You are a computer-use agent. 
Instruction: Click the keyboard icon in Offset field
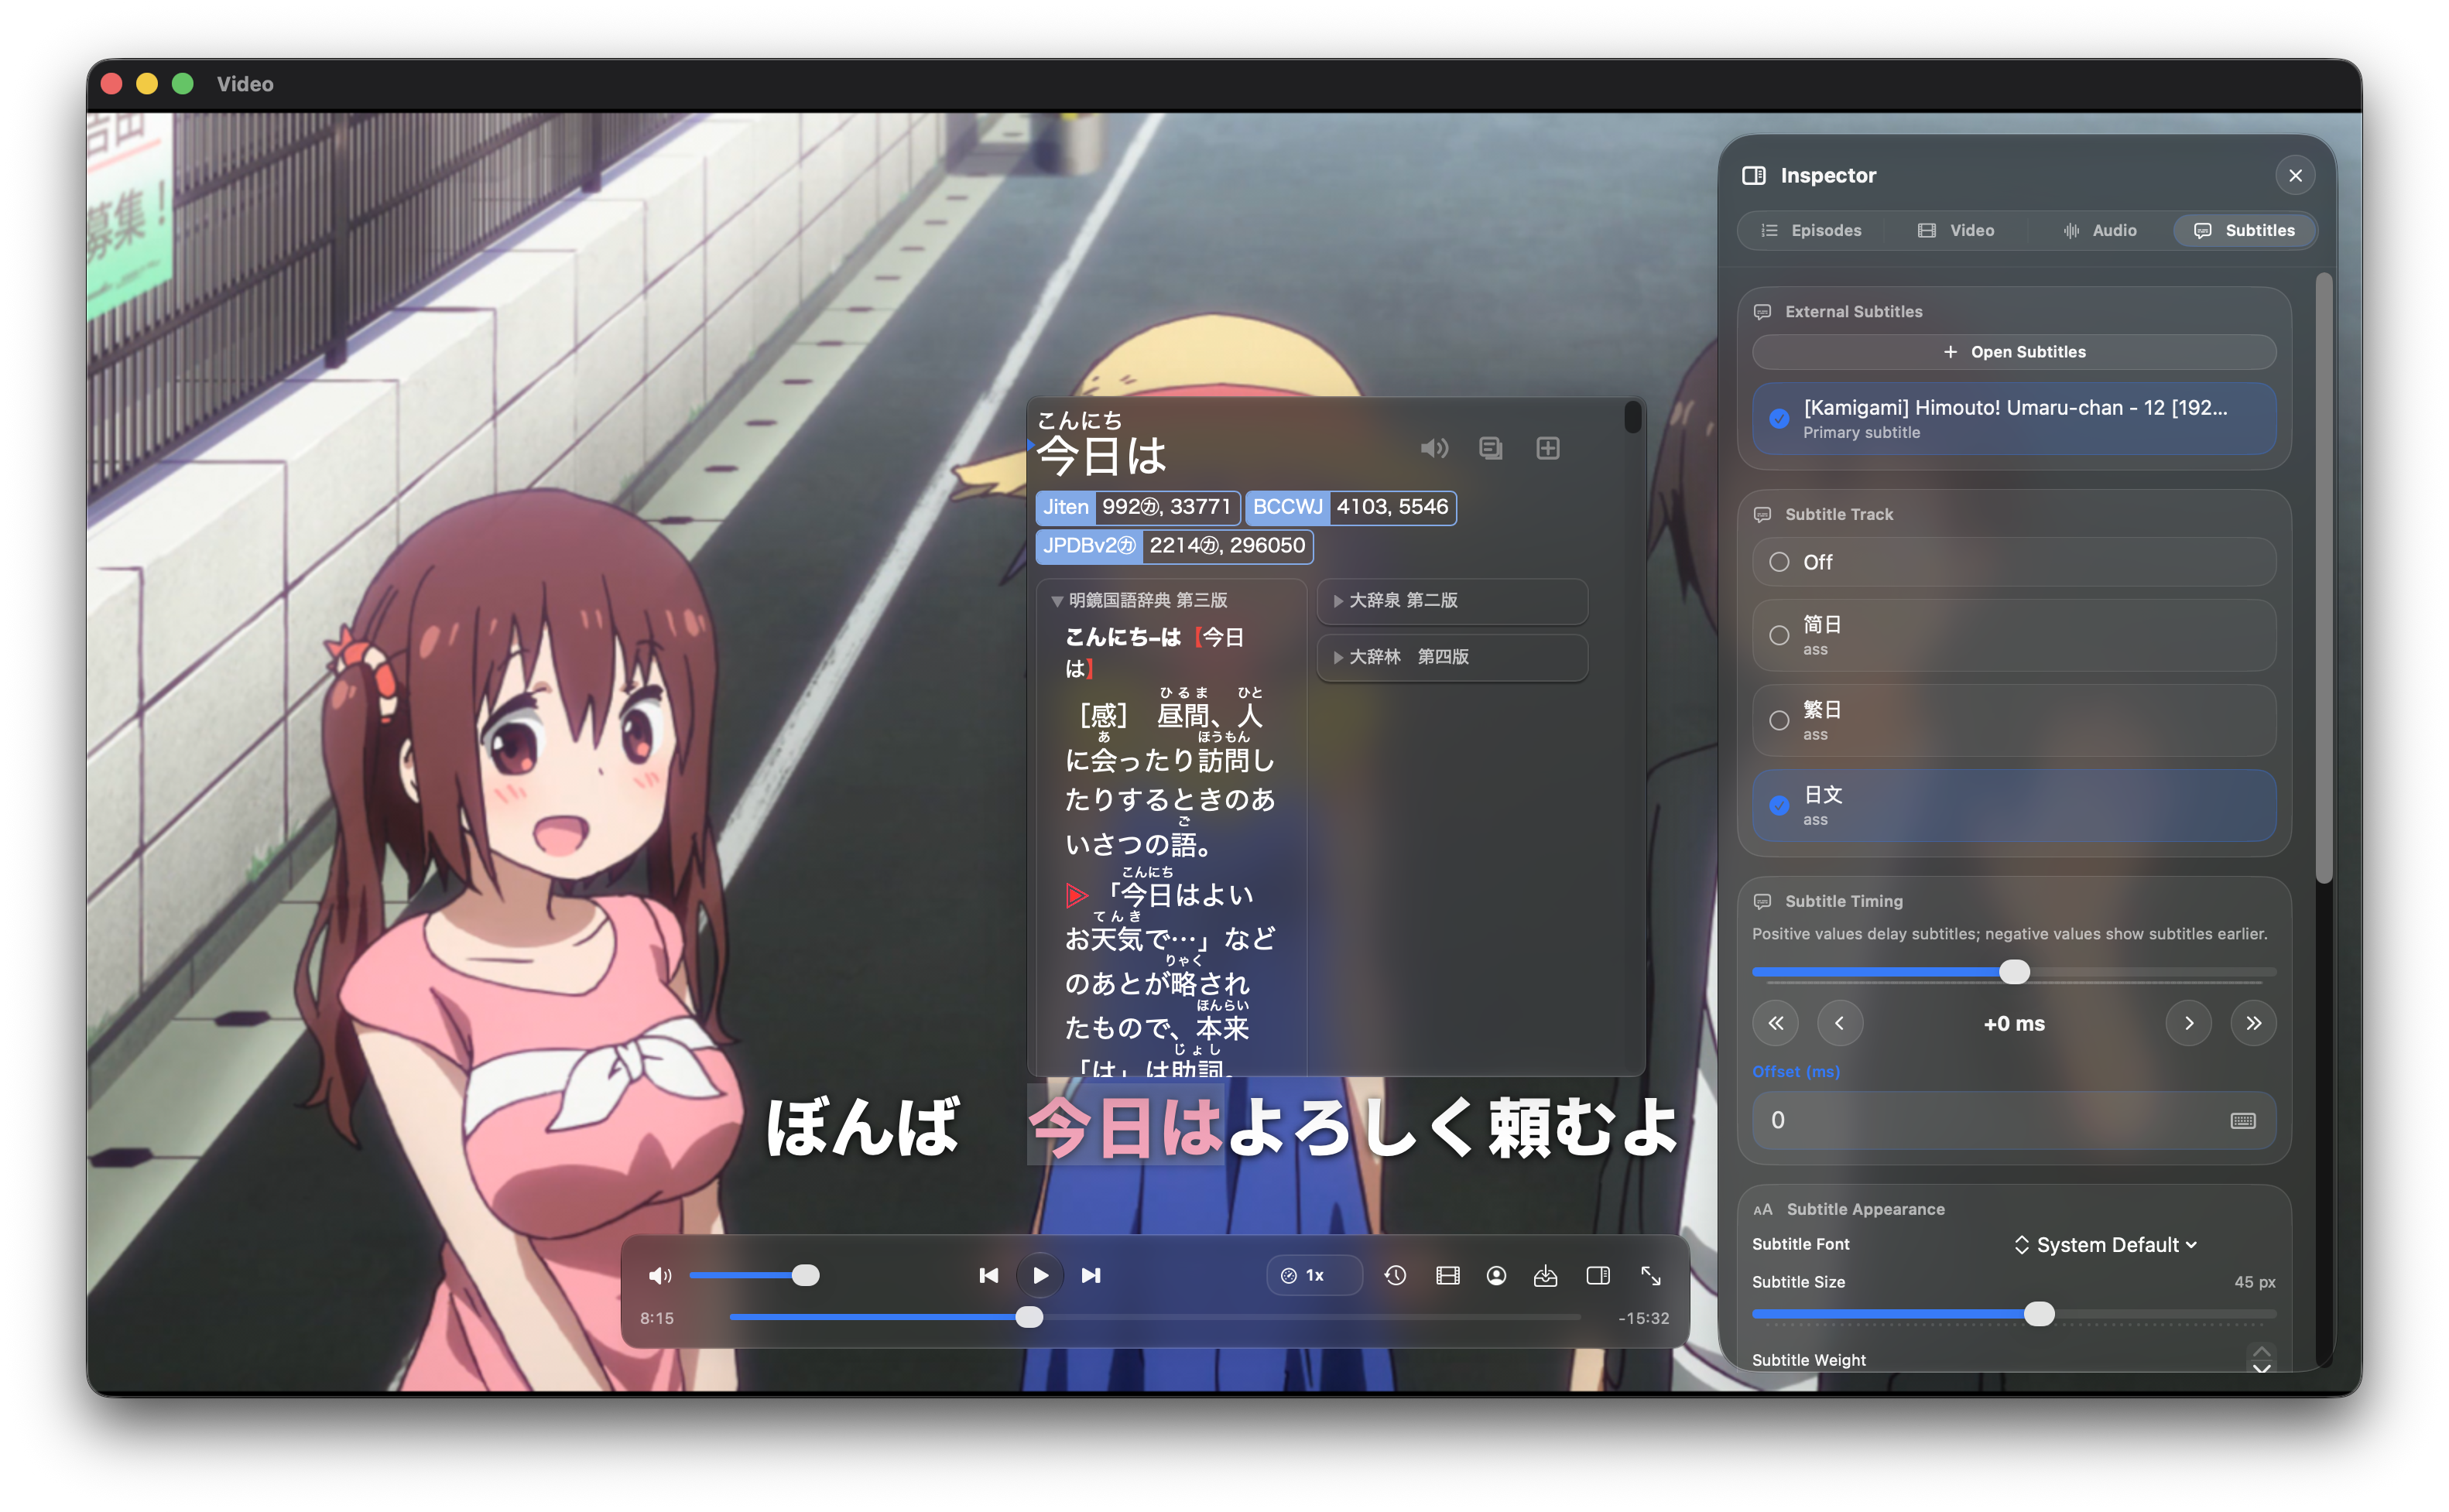[x=2243, y=1120]
